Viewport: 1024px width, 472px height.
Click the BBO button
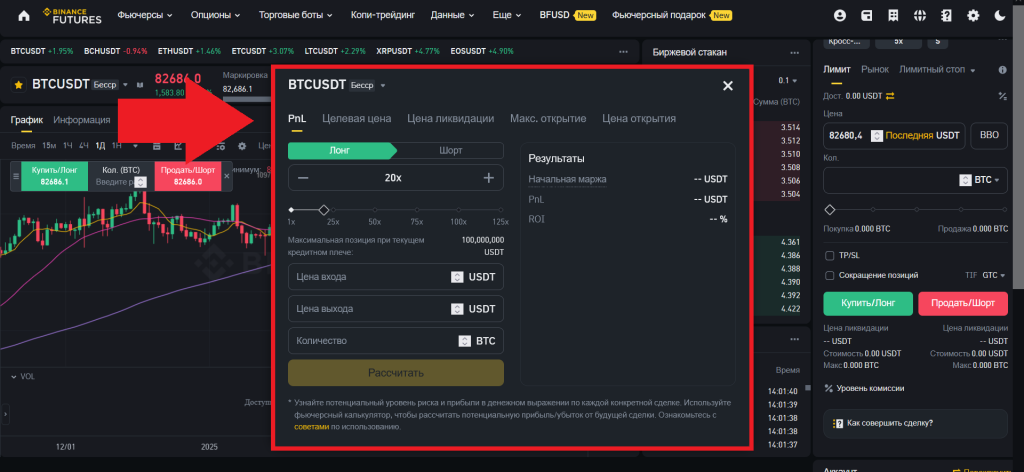(989, 136)
